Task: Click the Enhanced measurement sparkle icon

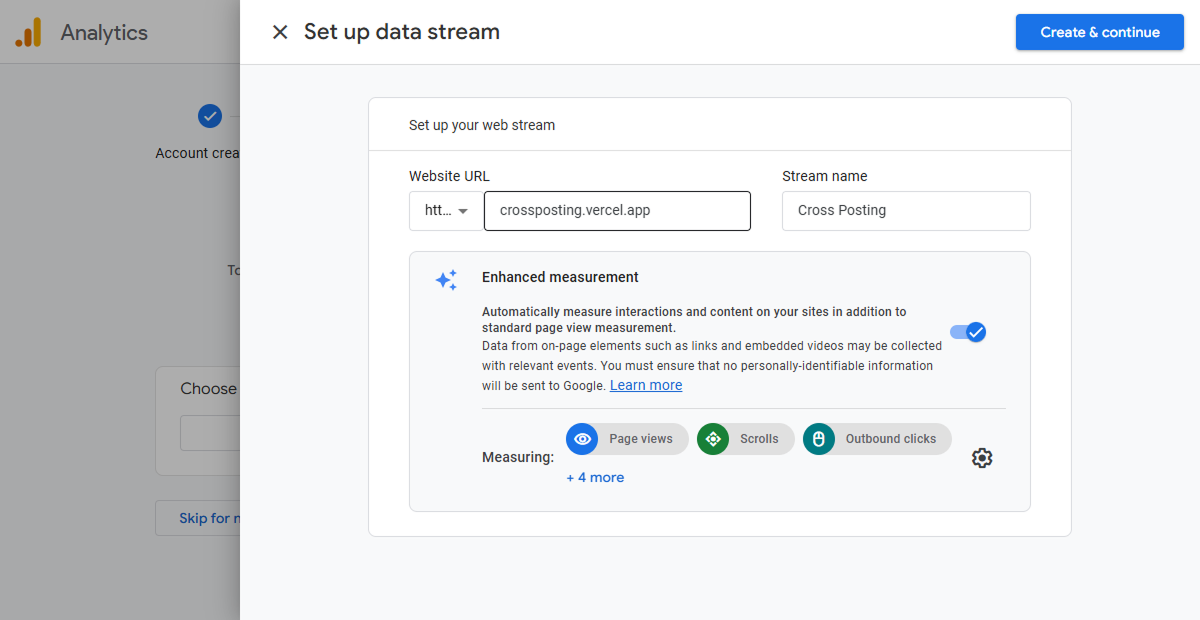Action: click(x=446, y=280)
